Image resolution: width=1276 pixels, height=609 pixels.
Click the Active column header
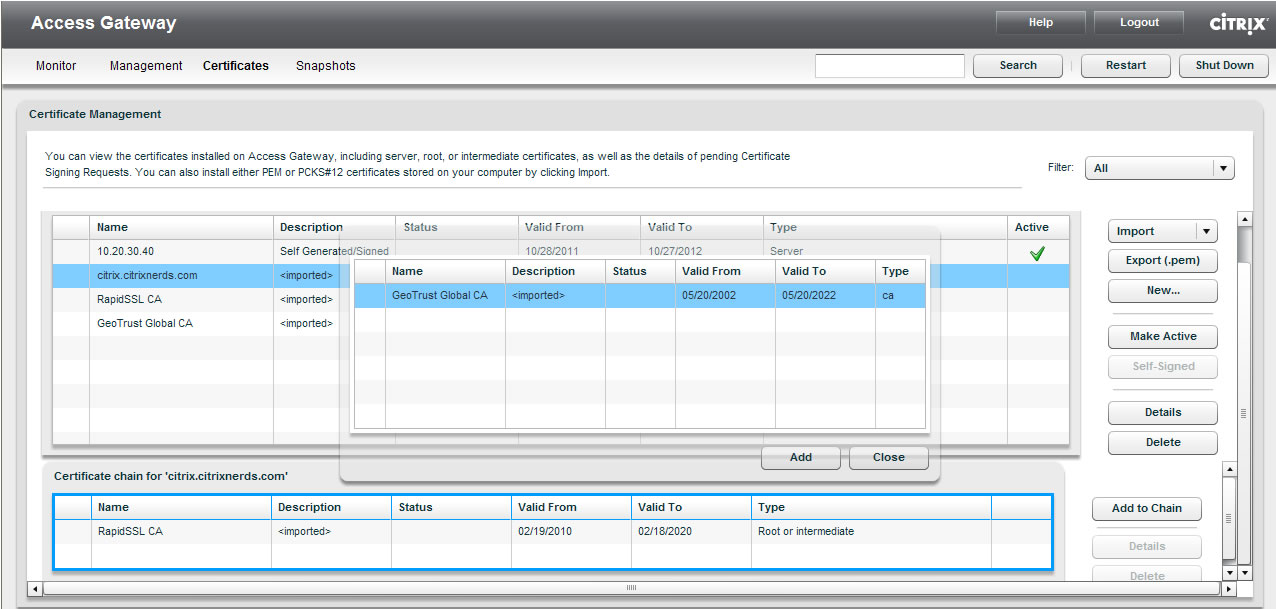1038,227
